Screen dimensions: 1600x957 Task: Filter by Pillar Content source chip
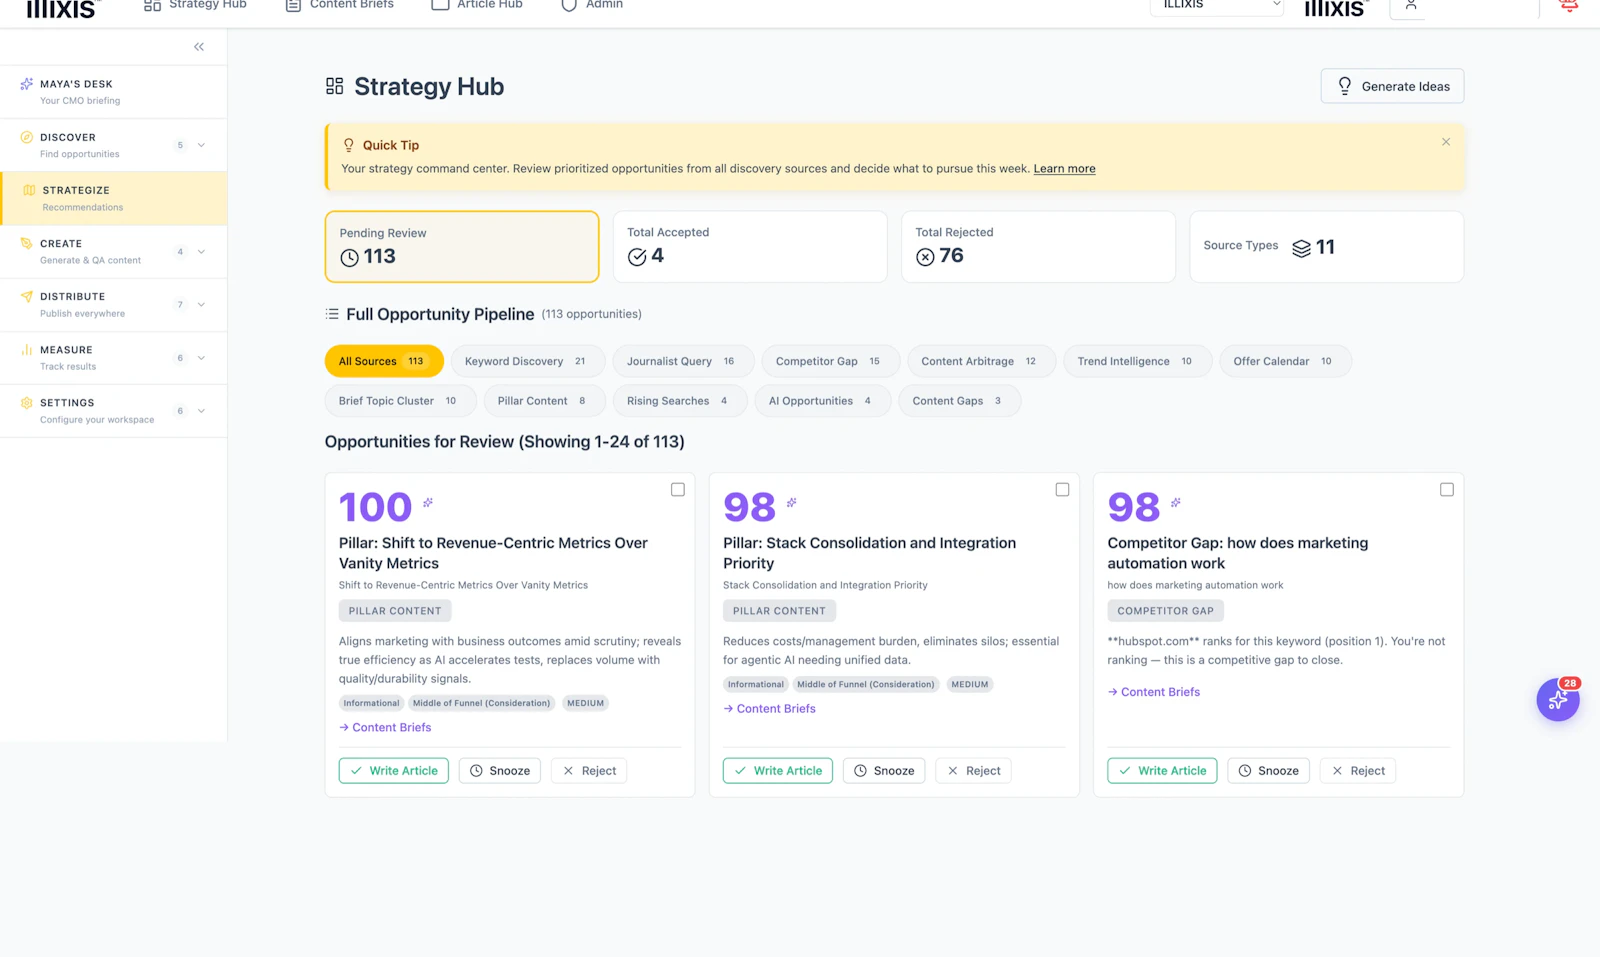click(x=545, y=401)
